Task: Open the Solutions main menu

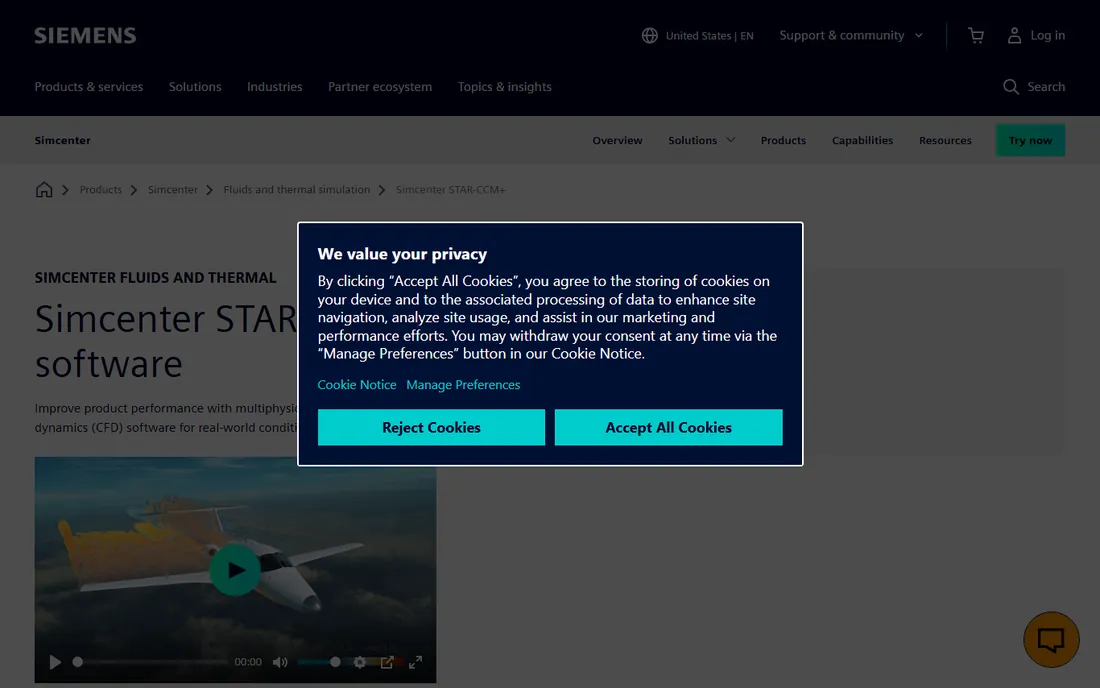Action: tap(195, 86)
